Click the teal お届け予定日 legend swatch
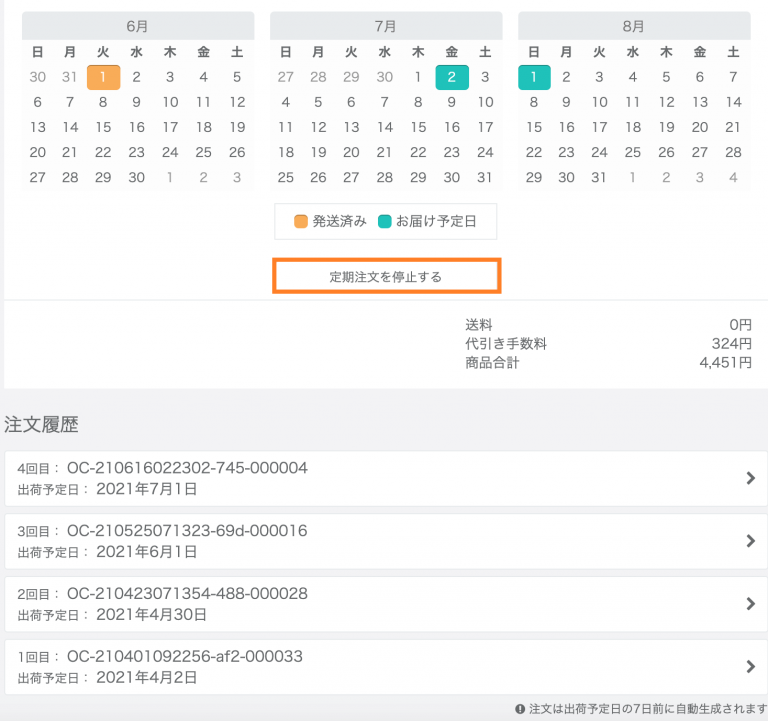The image size is (768, 721). (x=386, y=222)
